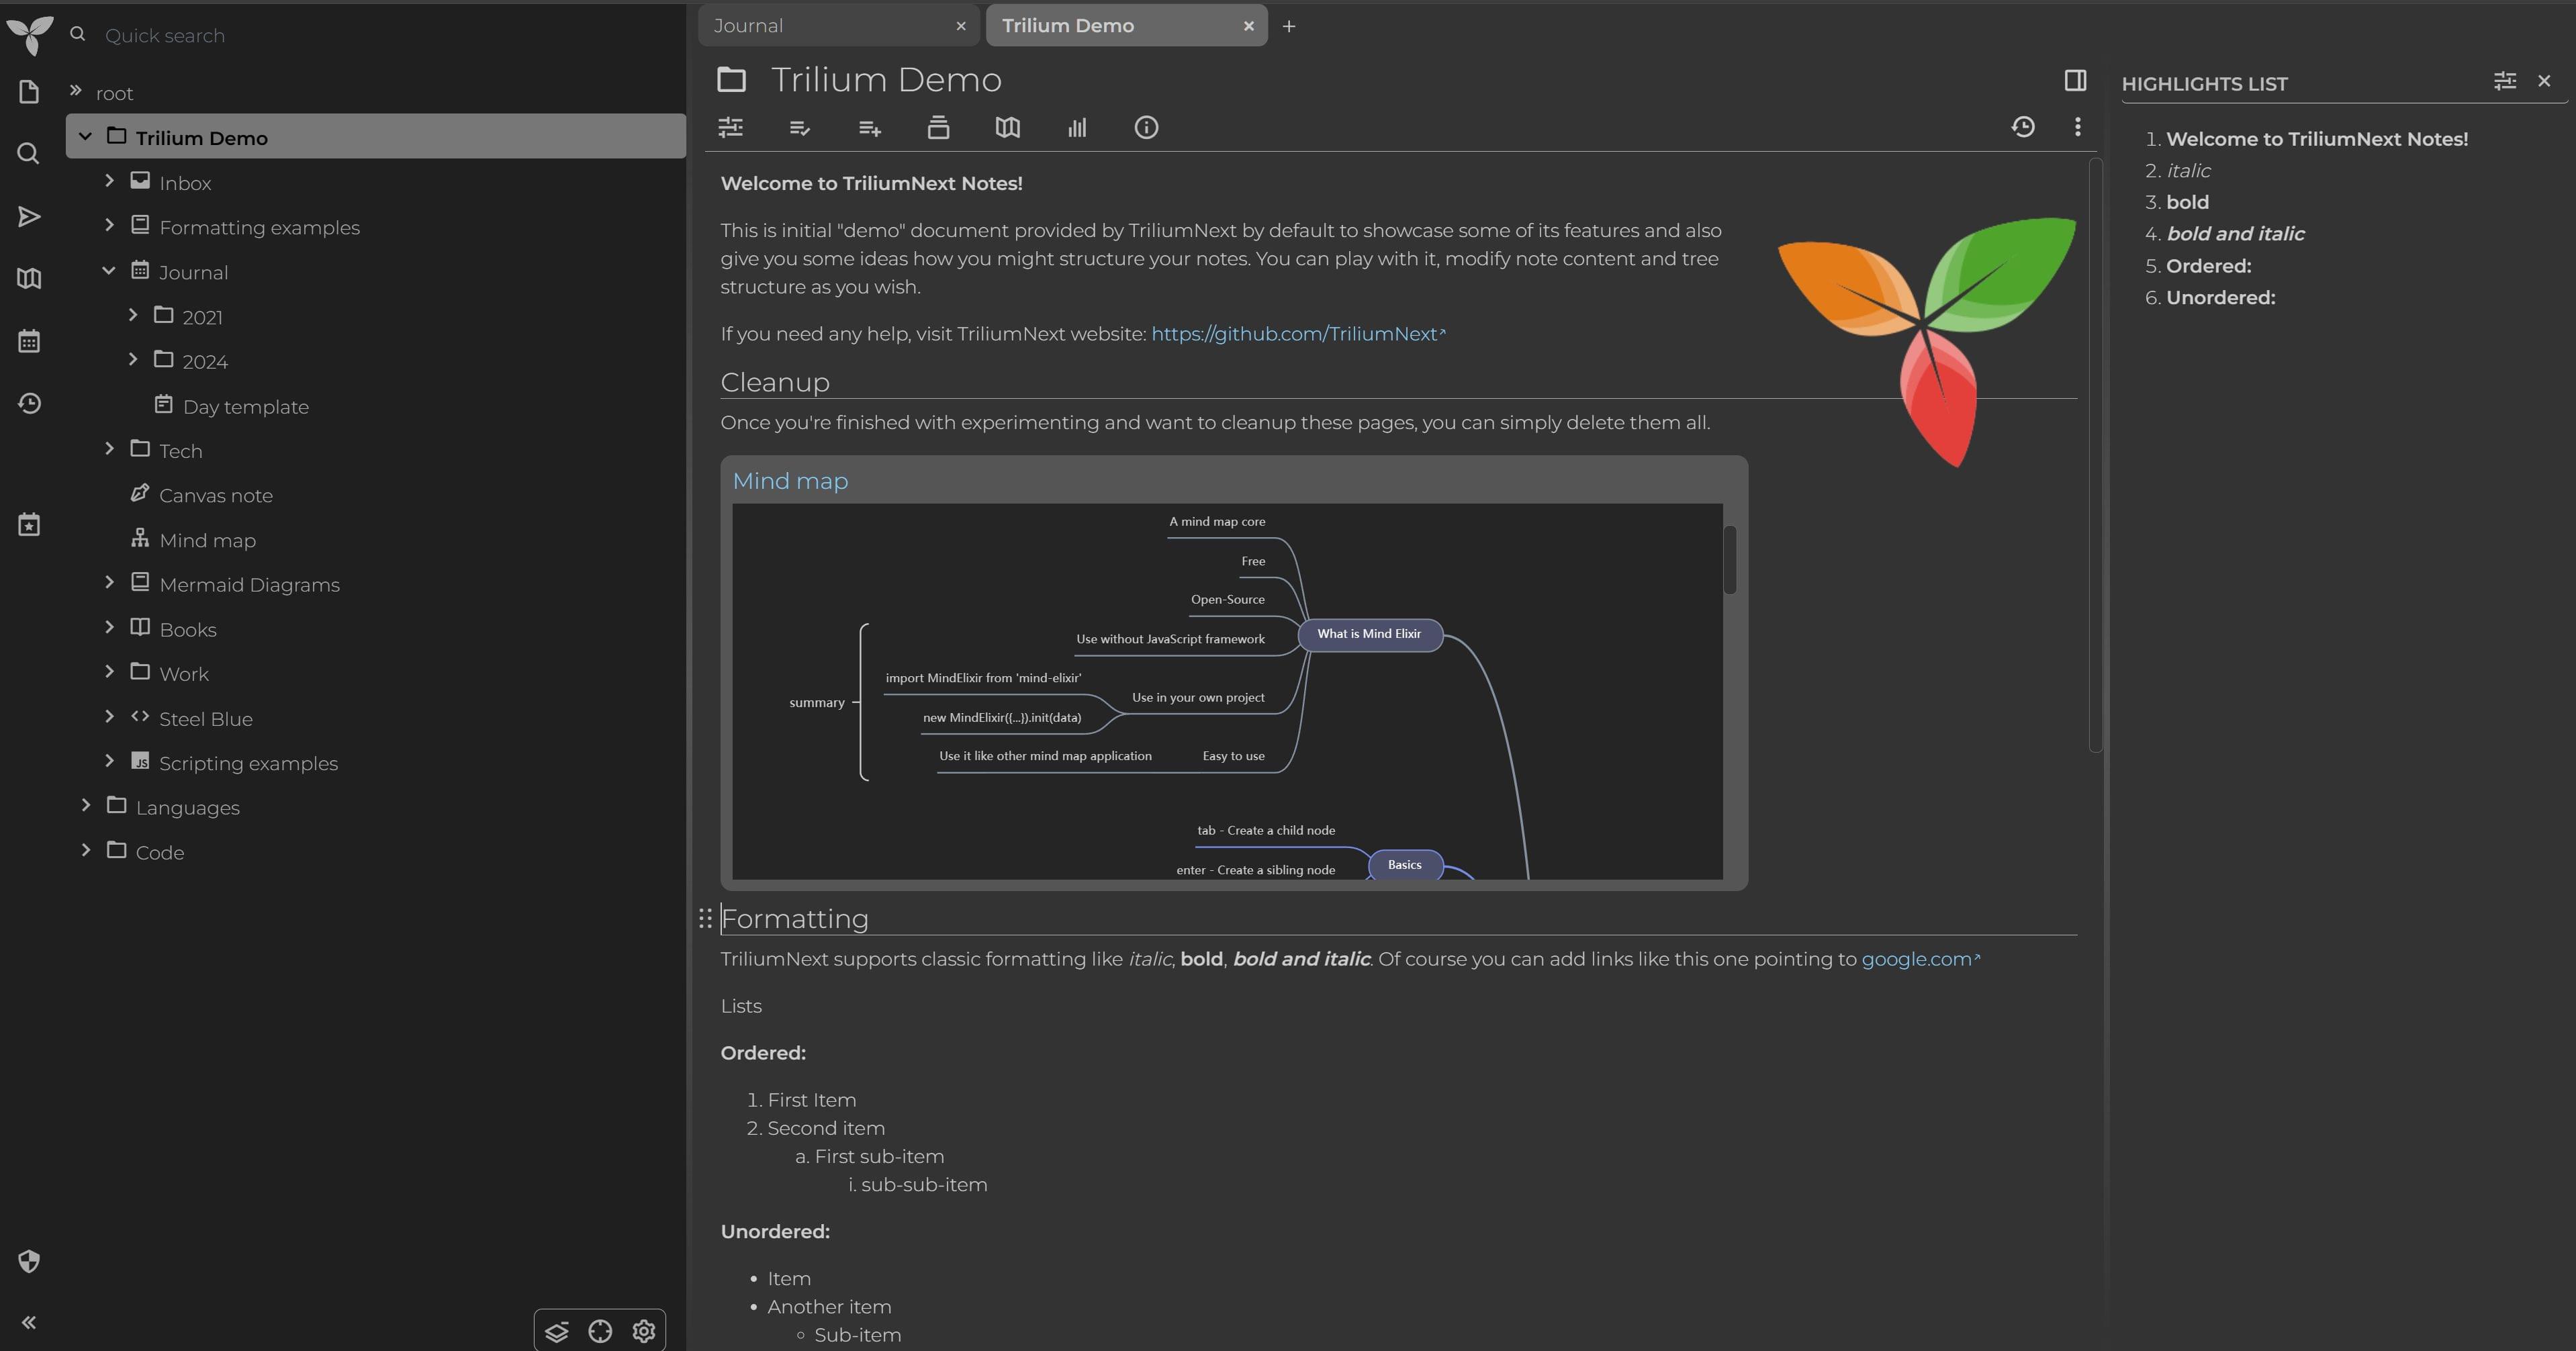Open the note map ribbon icon
Viewport: 2576px width, 1351px height.
[1007, 128]
